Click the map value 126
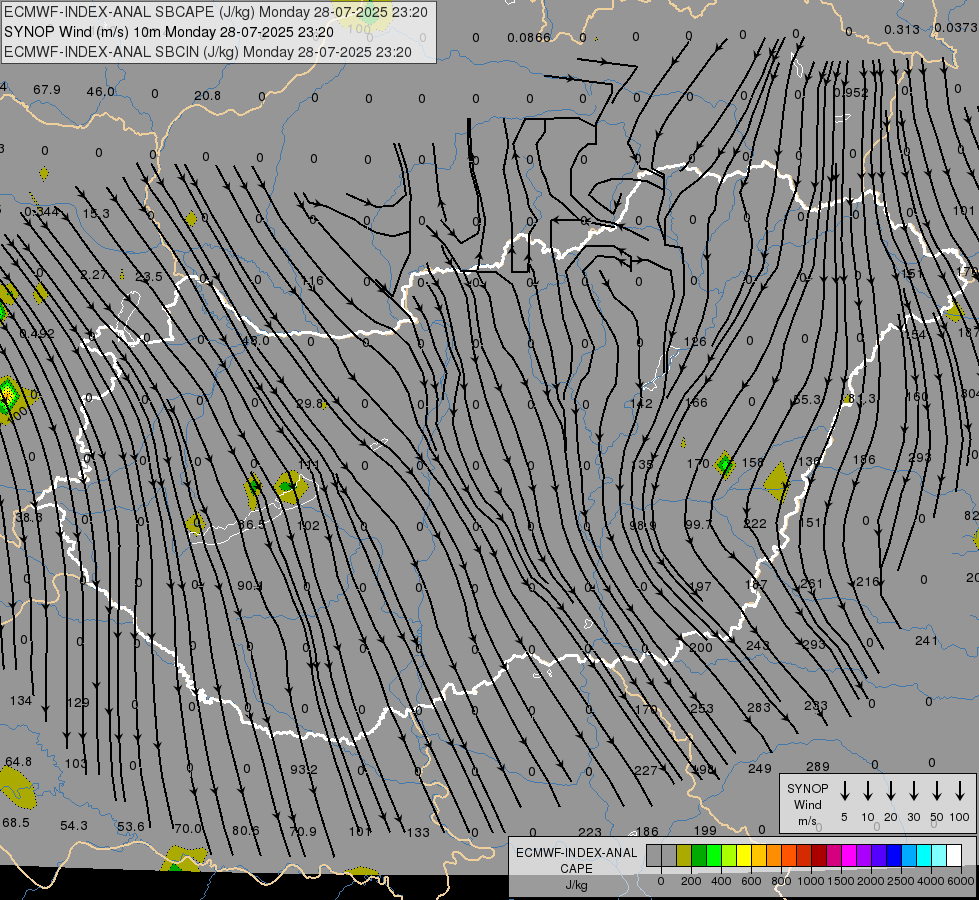 (x=695, y=342)
